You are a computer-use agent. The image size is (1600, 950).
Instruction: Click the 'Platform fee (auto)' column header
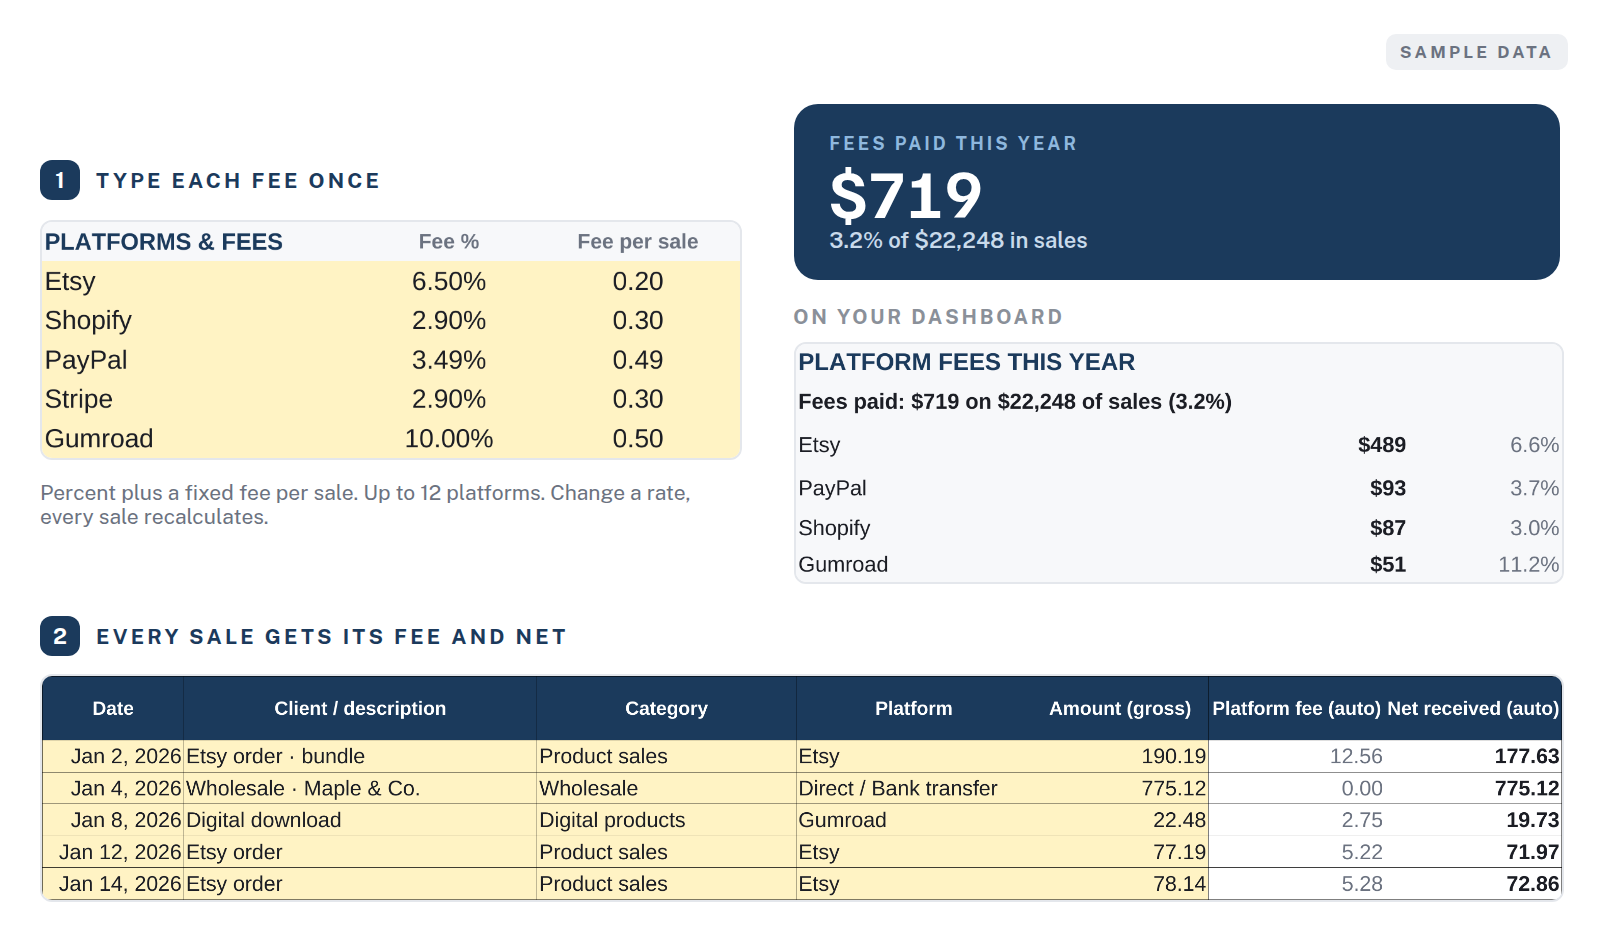pos(1297,709)
